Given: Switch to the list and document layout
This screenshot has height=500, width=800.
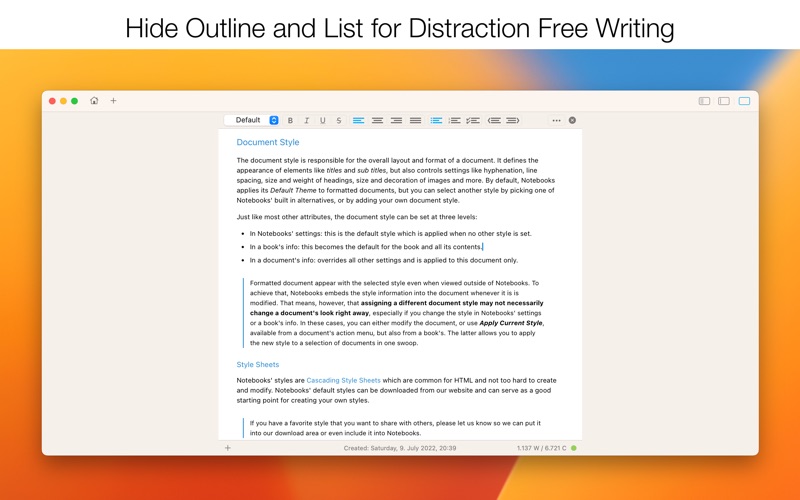Looking at the screenshot, I should point(723,101).
